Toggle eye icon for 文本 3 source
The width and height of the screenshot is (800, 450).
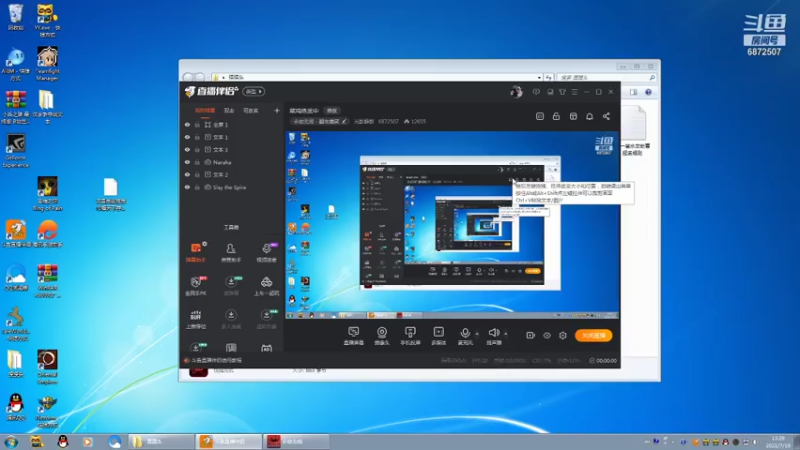(x=187, y=149)
